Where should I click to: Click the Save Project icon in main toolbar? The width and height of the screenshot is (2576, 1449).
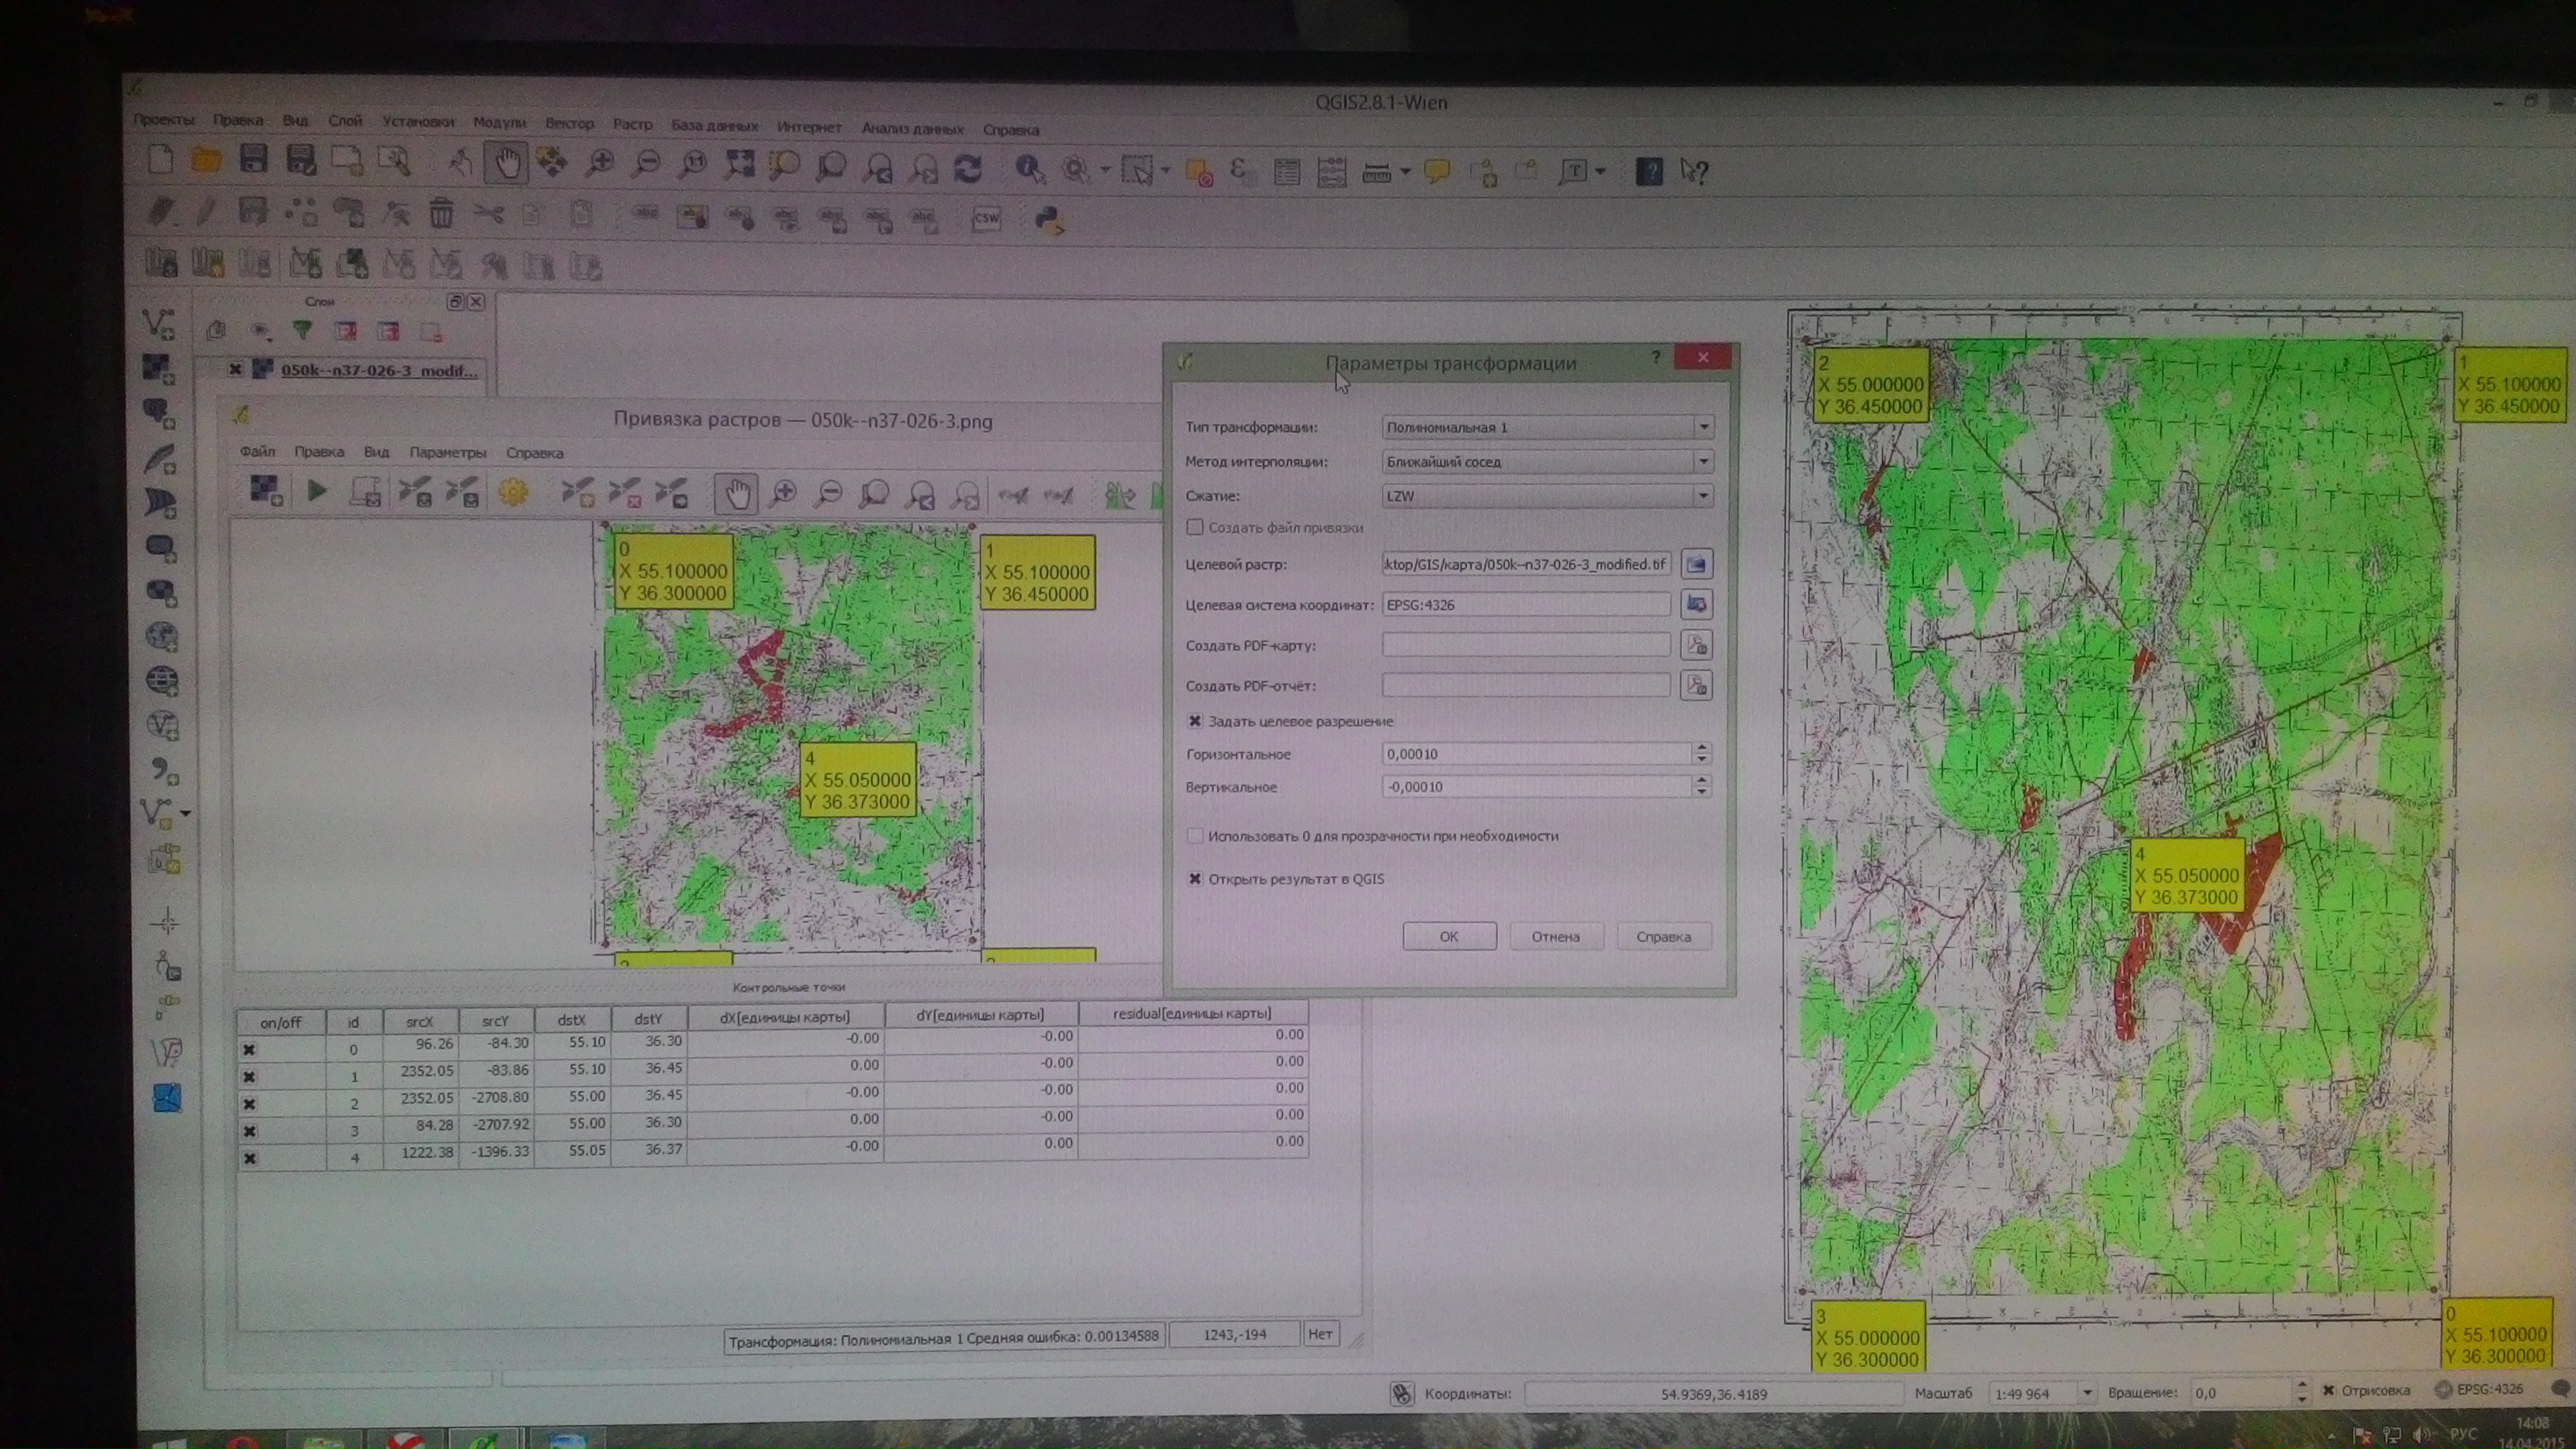point(253,160)
